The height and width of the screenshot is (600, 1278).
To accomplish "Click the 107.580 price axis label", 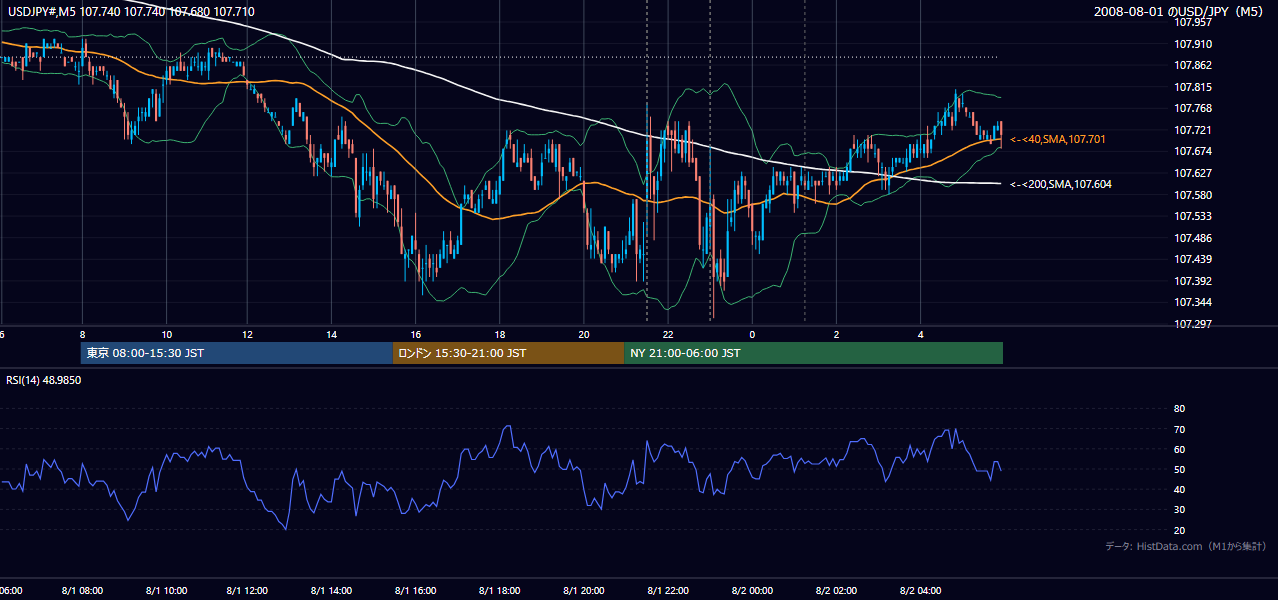I will (1193, 195).
